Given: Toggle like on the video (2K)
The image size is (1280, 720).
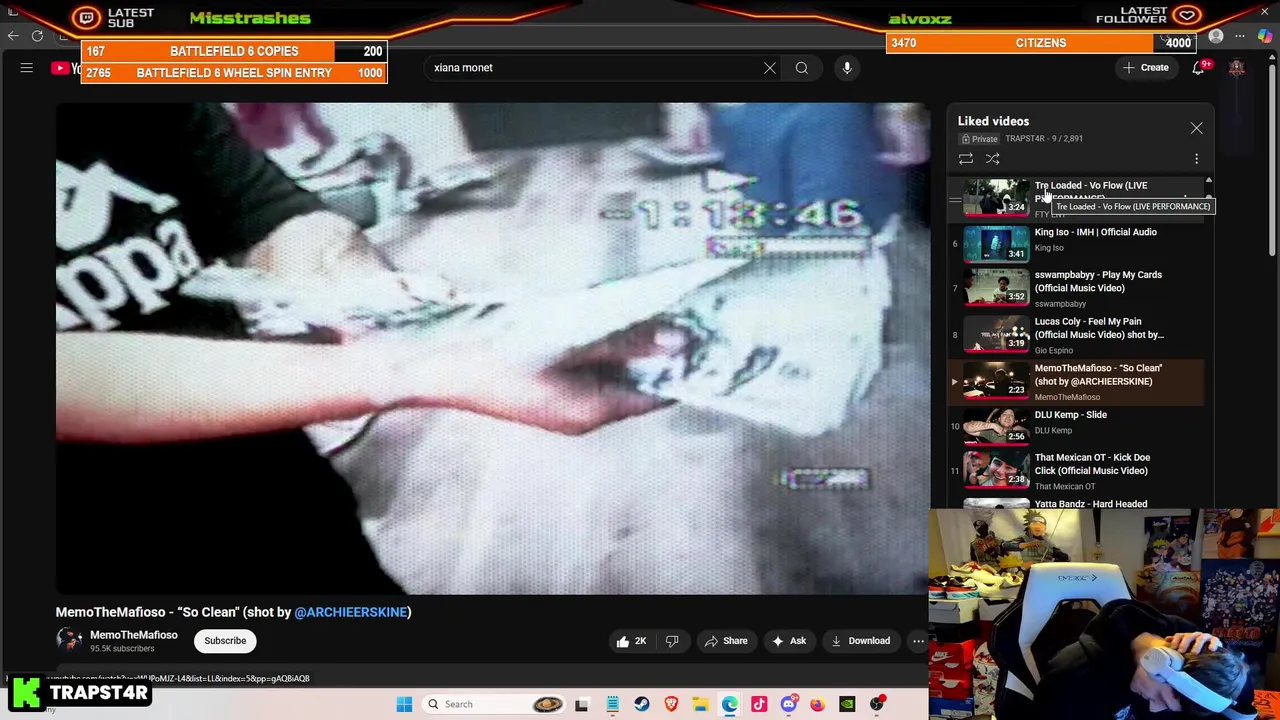Looking at the screenshot, I should 632,641.
